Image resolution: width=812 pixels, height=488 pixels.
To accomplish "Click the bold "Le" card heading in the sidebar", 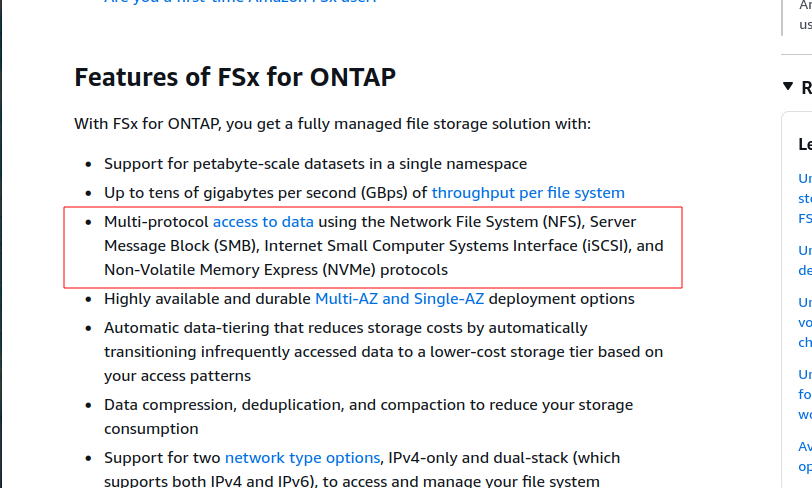I will [805, 144].
